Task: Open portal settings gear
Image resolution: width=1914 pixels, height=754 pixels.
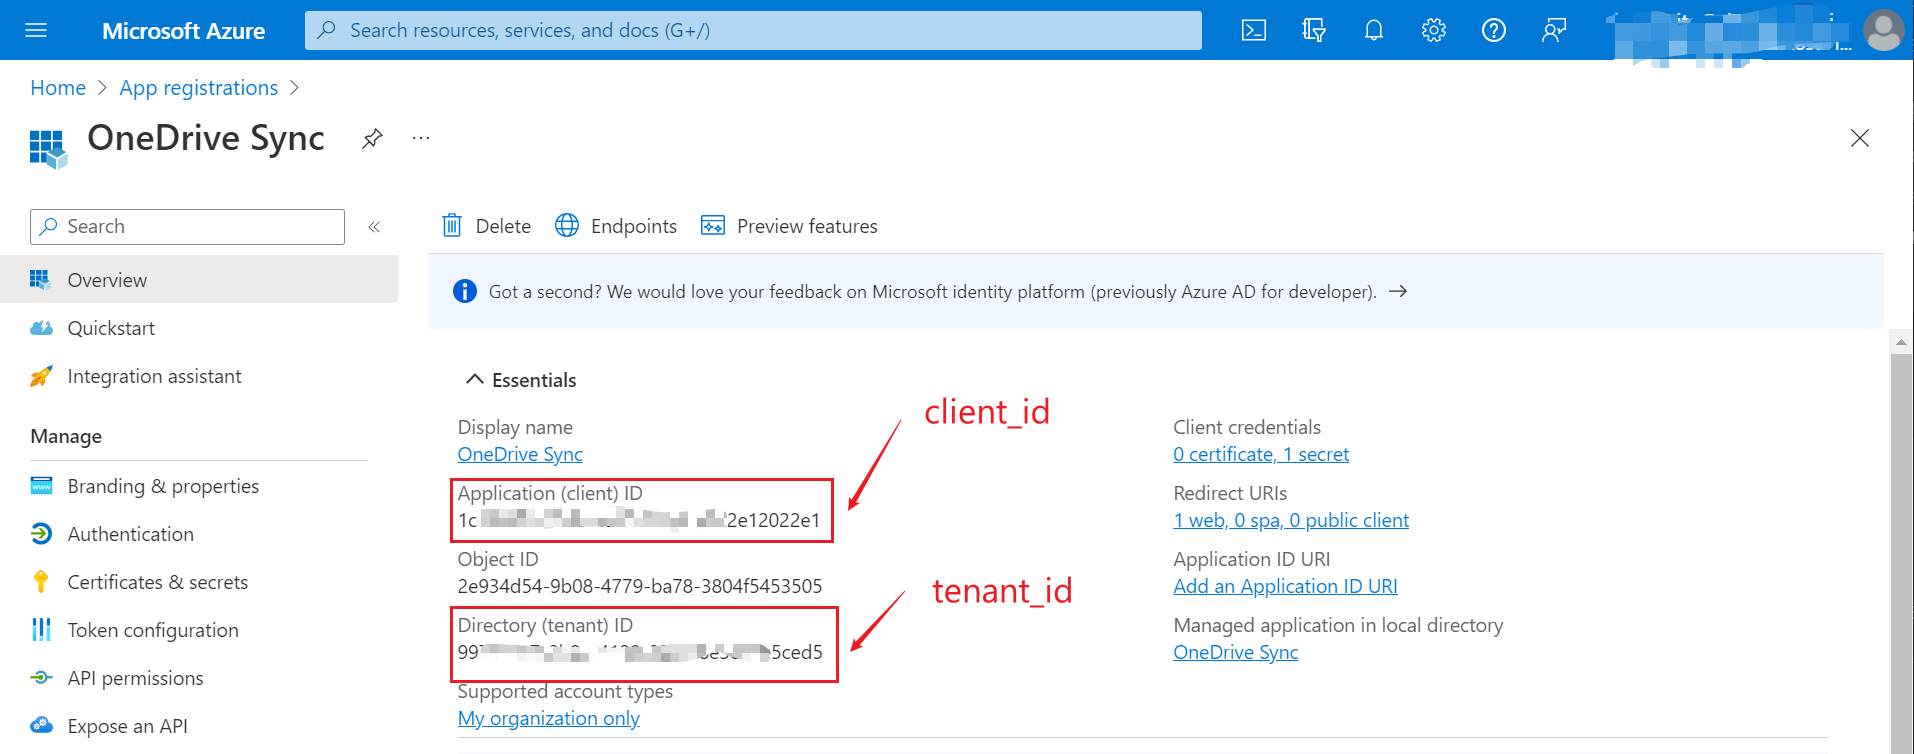Action: (1434, 30)
